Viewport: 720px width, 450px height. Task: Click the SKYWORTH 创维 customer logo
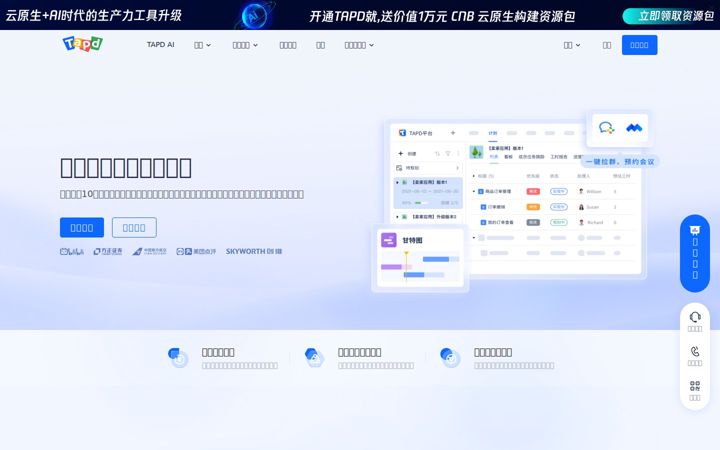[253, 251]
